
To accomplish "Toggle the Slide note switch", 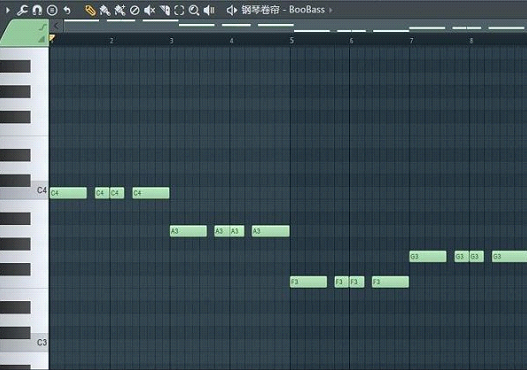I will click(43, 27).
